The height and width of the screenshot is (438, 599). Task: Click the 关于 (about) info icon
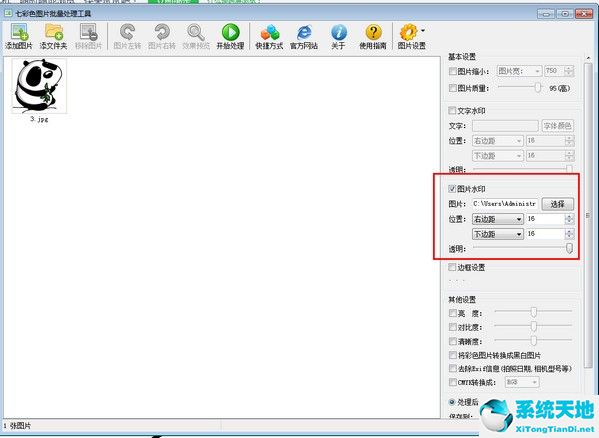point(338,32)
